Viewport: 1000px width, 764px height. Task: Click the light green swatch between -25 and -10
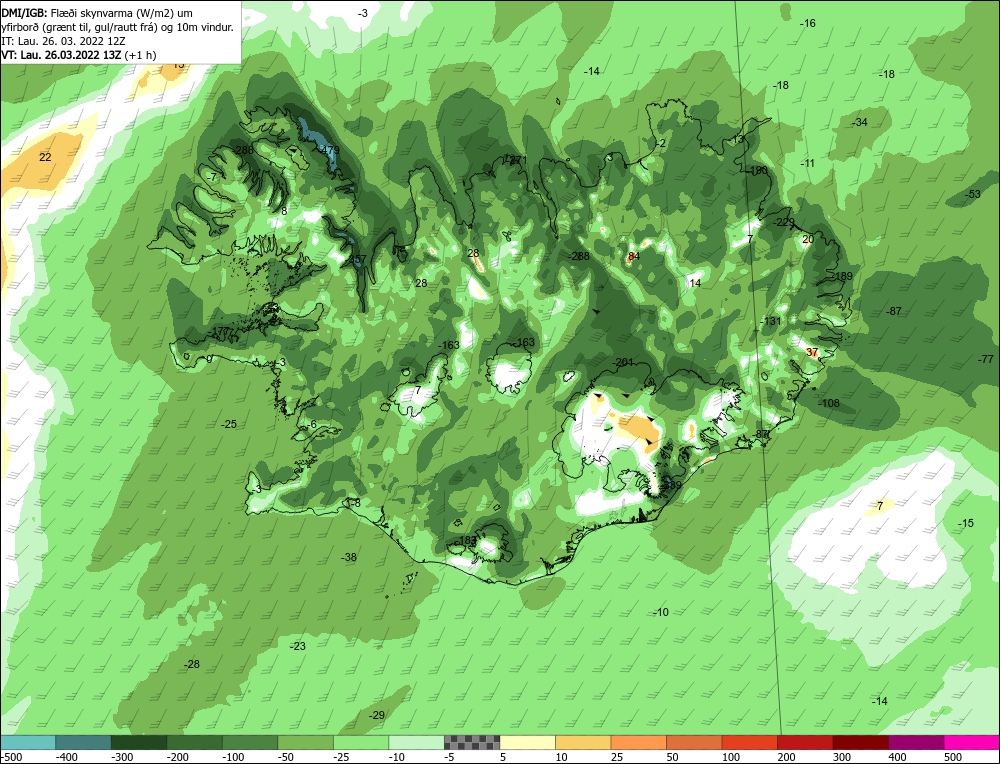(x=361, y=742)
